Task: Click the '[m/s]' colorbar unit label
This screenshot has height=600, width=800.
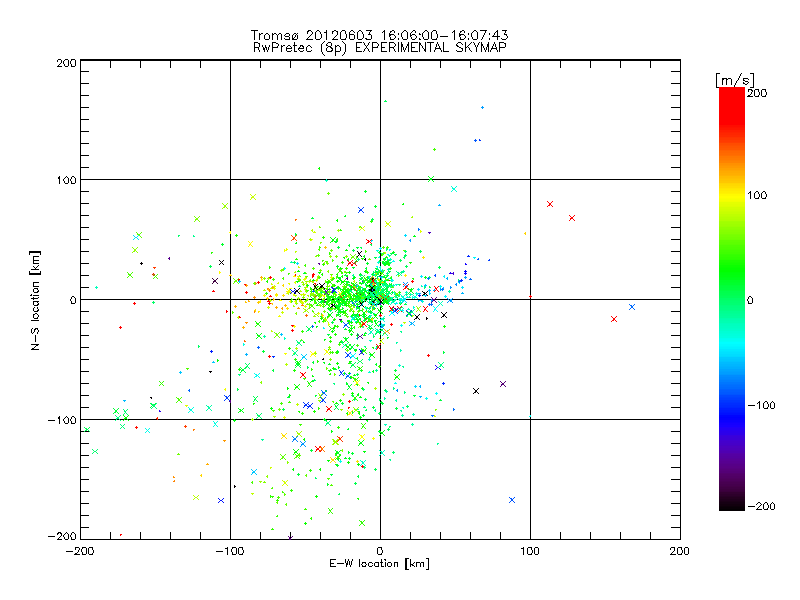Action: tap(734, 80)
